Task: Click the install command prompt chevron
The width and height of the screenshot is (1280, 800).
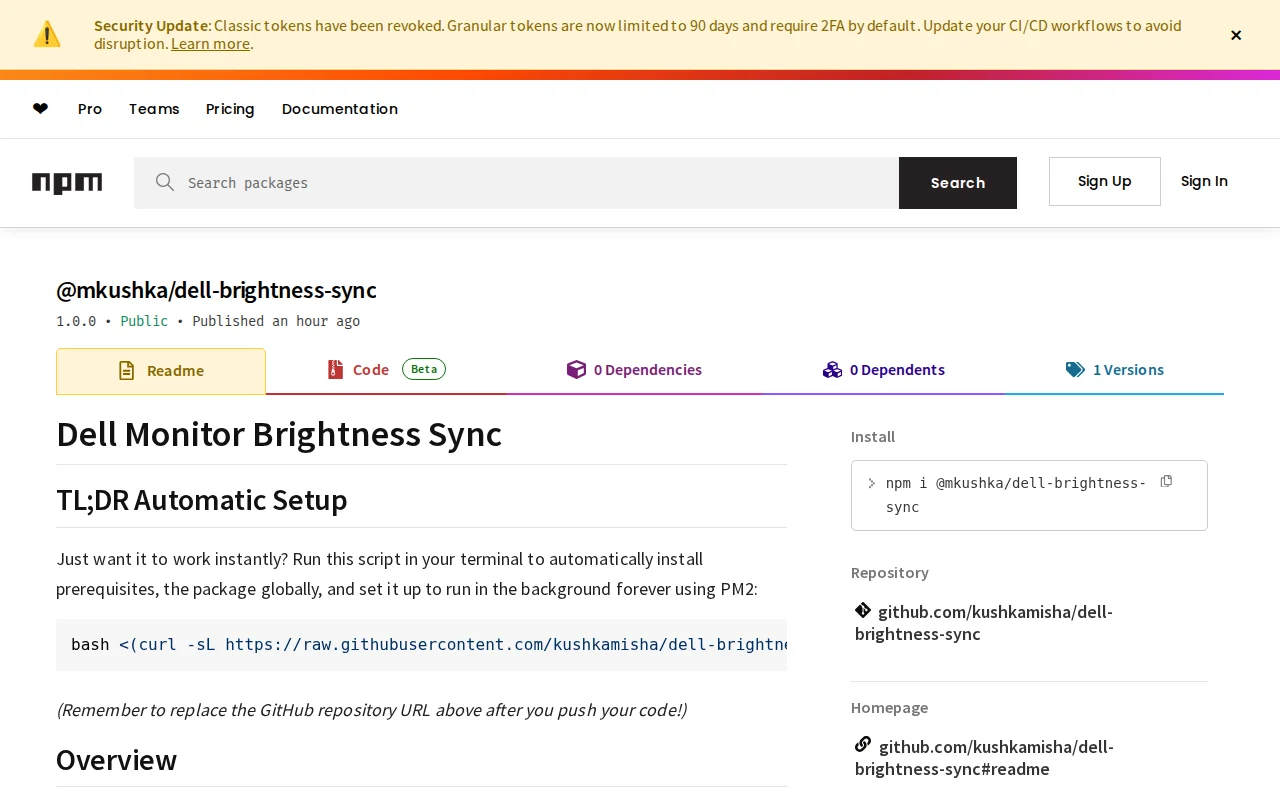Action: click(x=871, y=483)
